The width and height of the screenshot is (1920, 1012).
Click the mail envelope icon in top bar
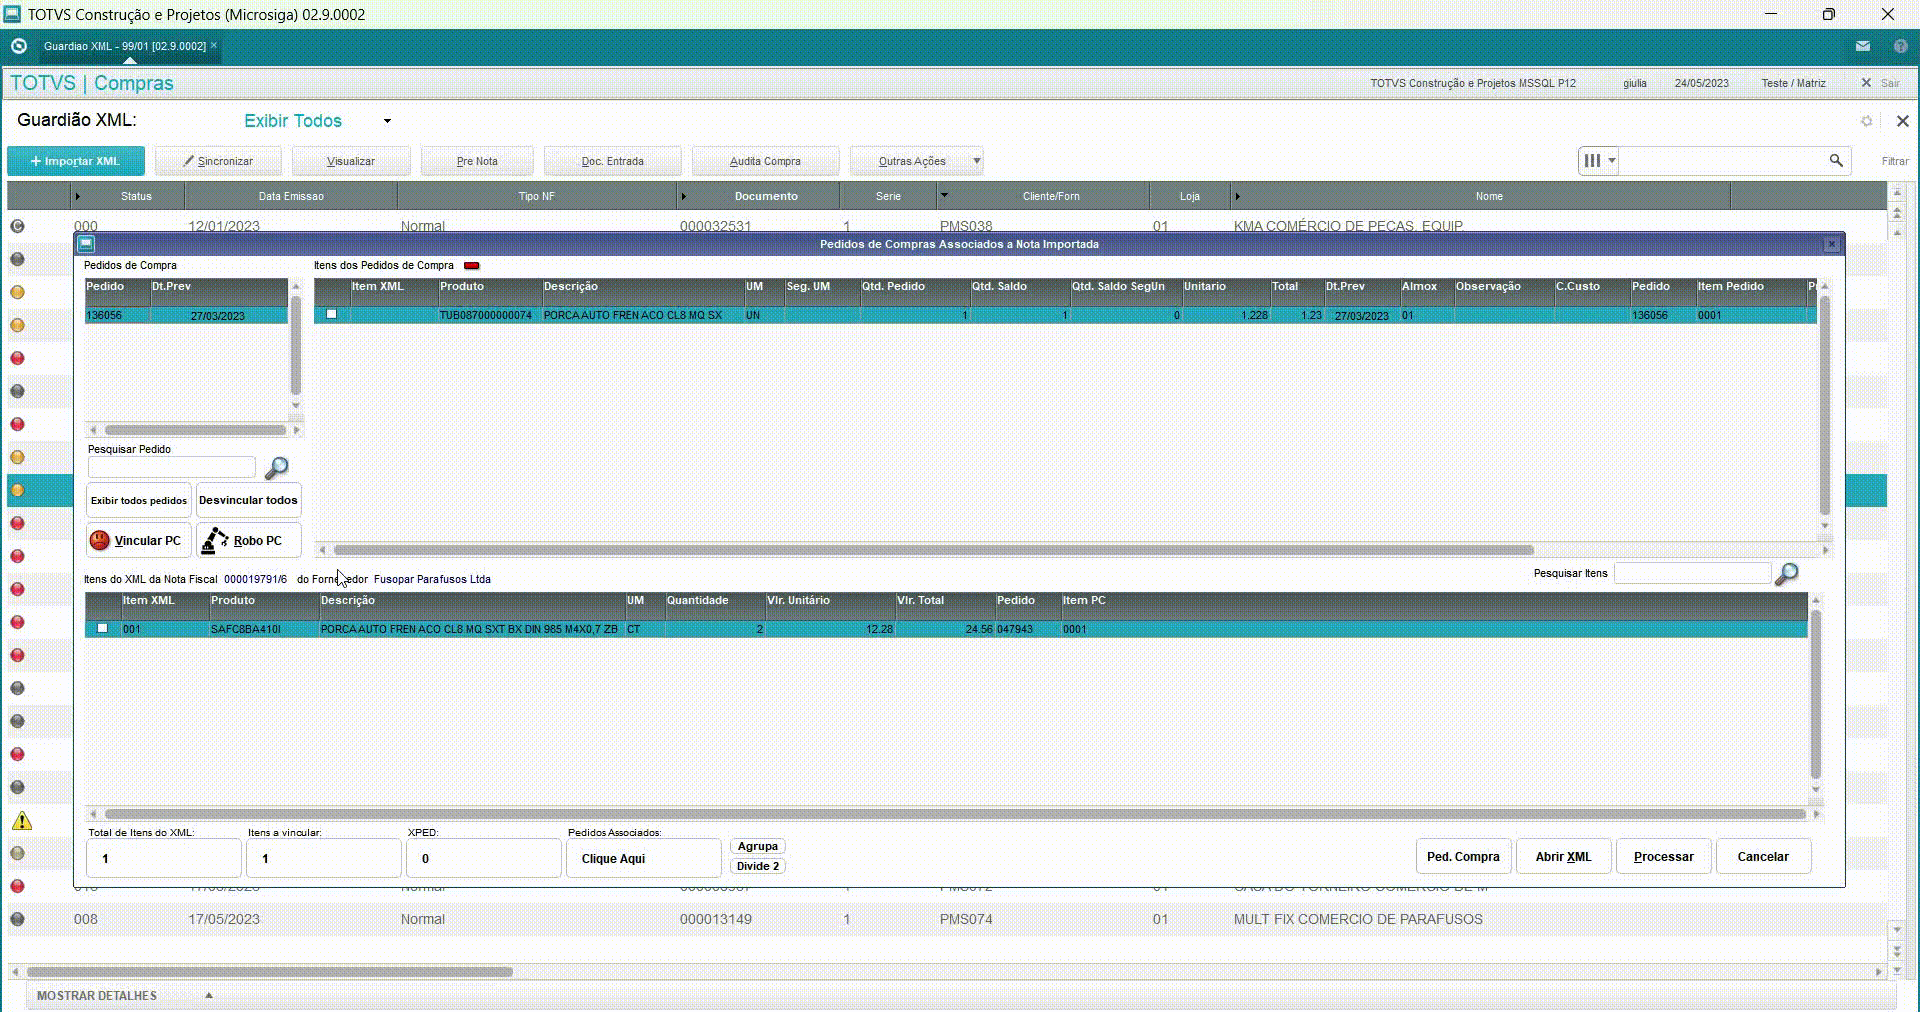coord(1863,46)
